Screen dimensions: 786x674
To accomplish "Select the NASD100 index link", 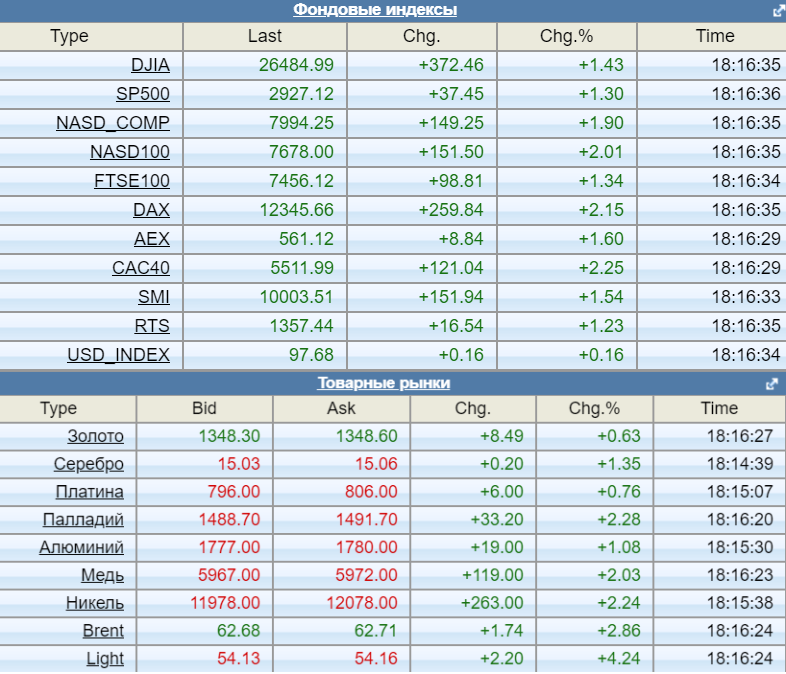I will [x=130, y=152].
